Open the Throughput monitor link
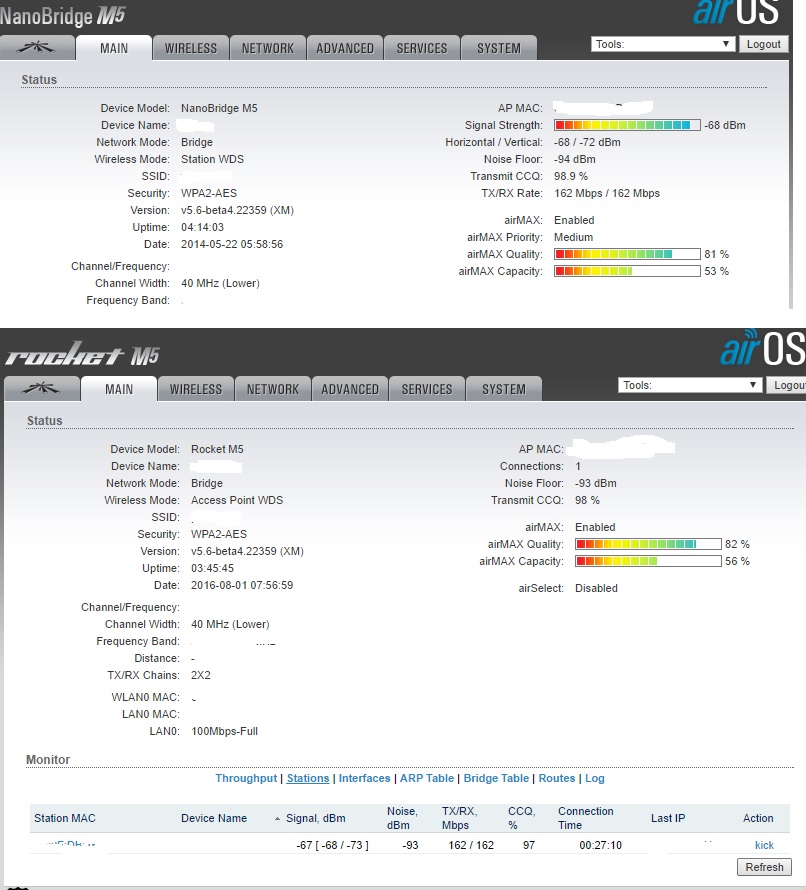 tap(246, 778)
